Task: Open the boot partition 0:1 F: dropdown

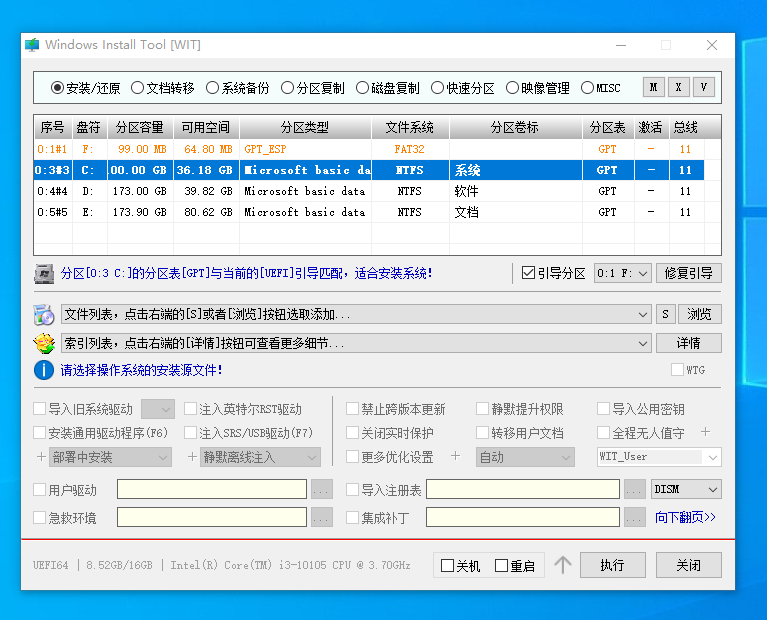Action: pyautogui.click(x=623, y=273)
